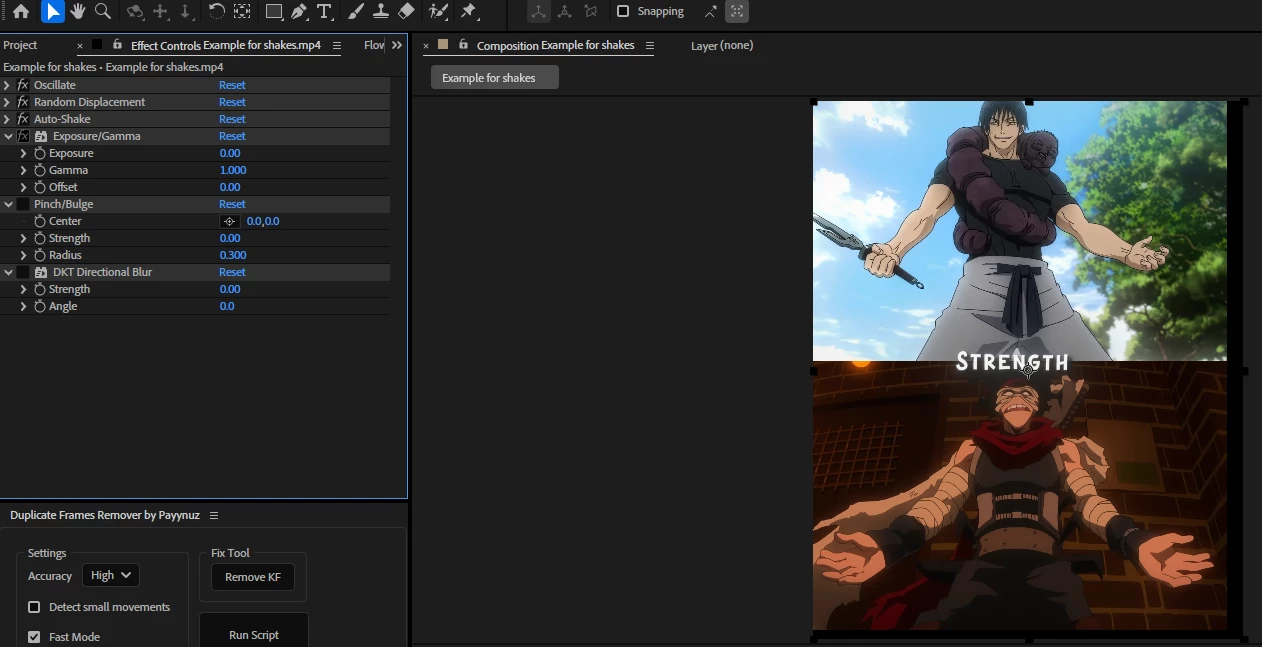Select the Clone Stamp tool
Screen dimensions: 1262x647
point(381,12)
